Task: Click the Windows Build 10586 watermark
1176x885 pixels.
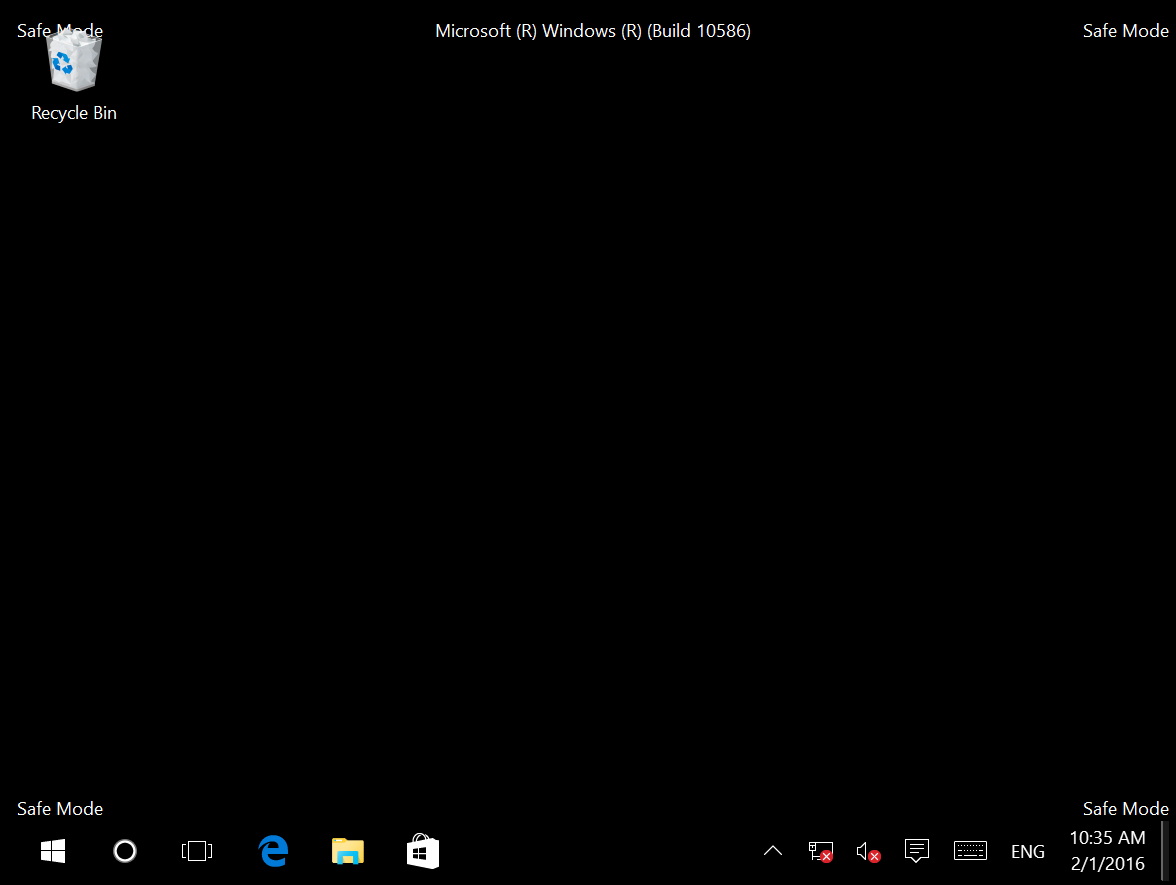Action: [592, 30]
